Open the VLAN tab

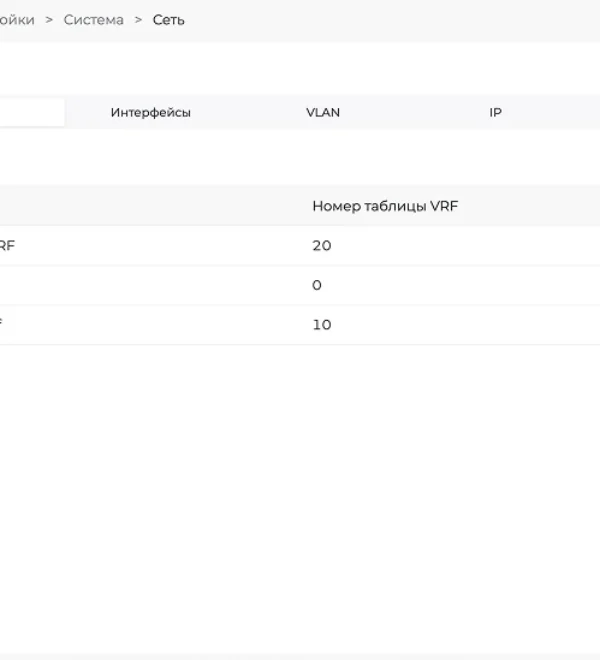(323, 112)
